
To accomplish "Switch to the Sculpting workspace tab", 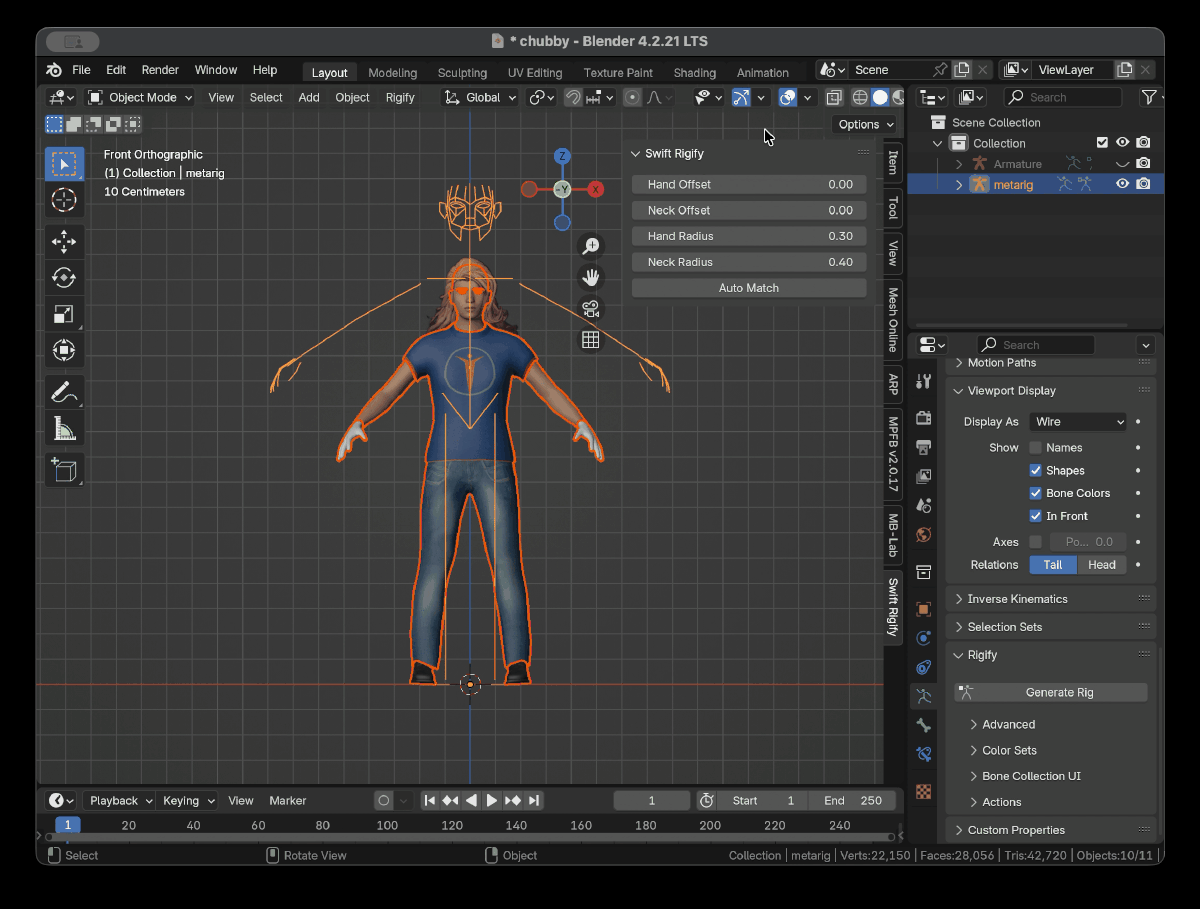I will (x=462, y=73).
